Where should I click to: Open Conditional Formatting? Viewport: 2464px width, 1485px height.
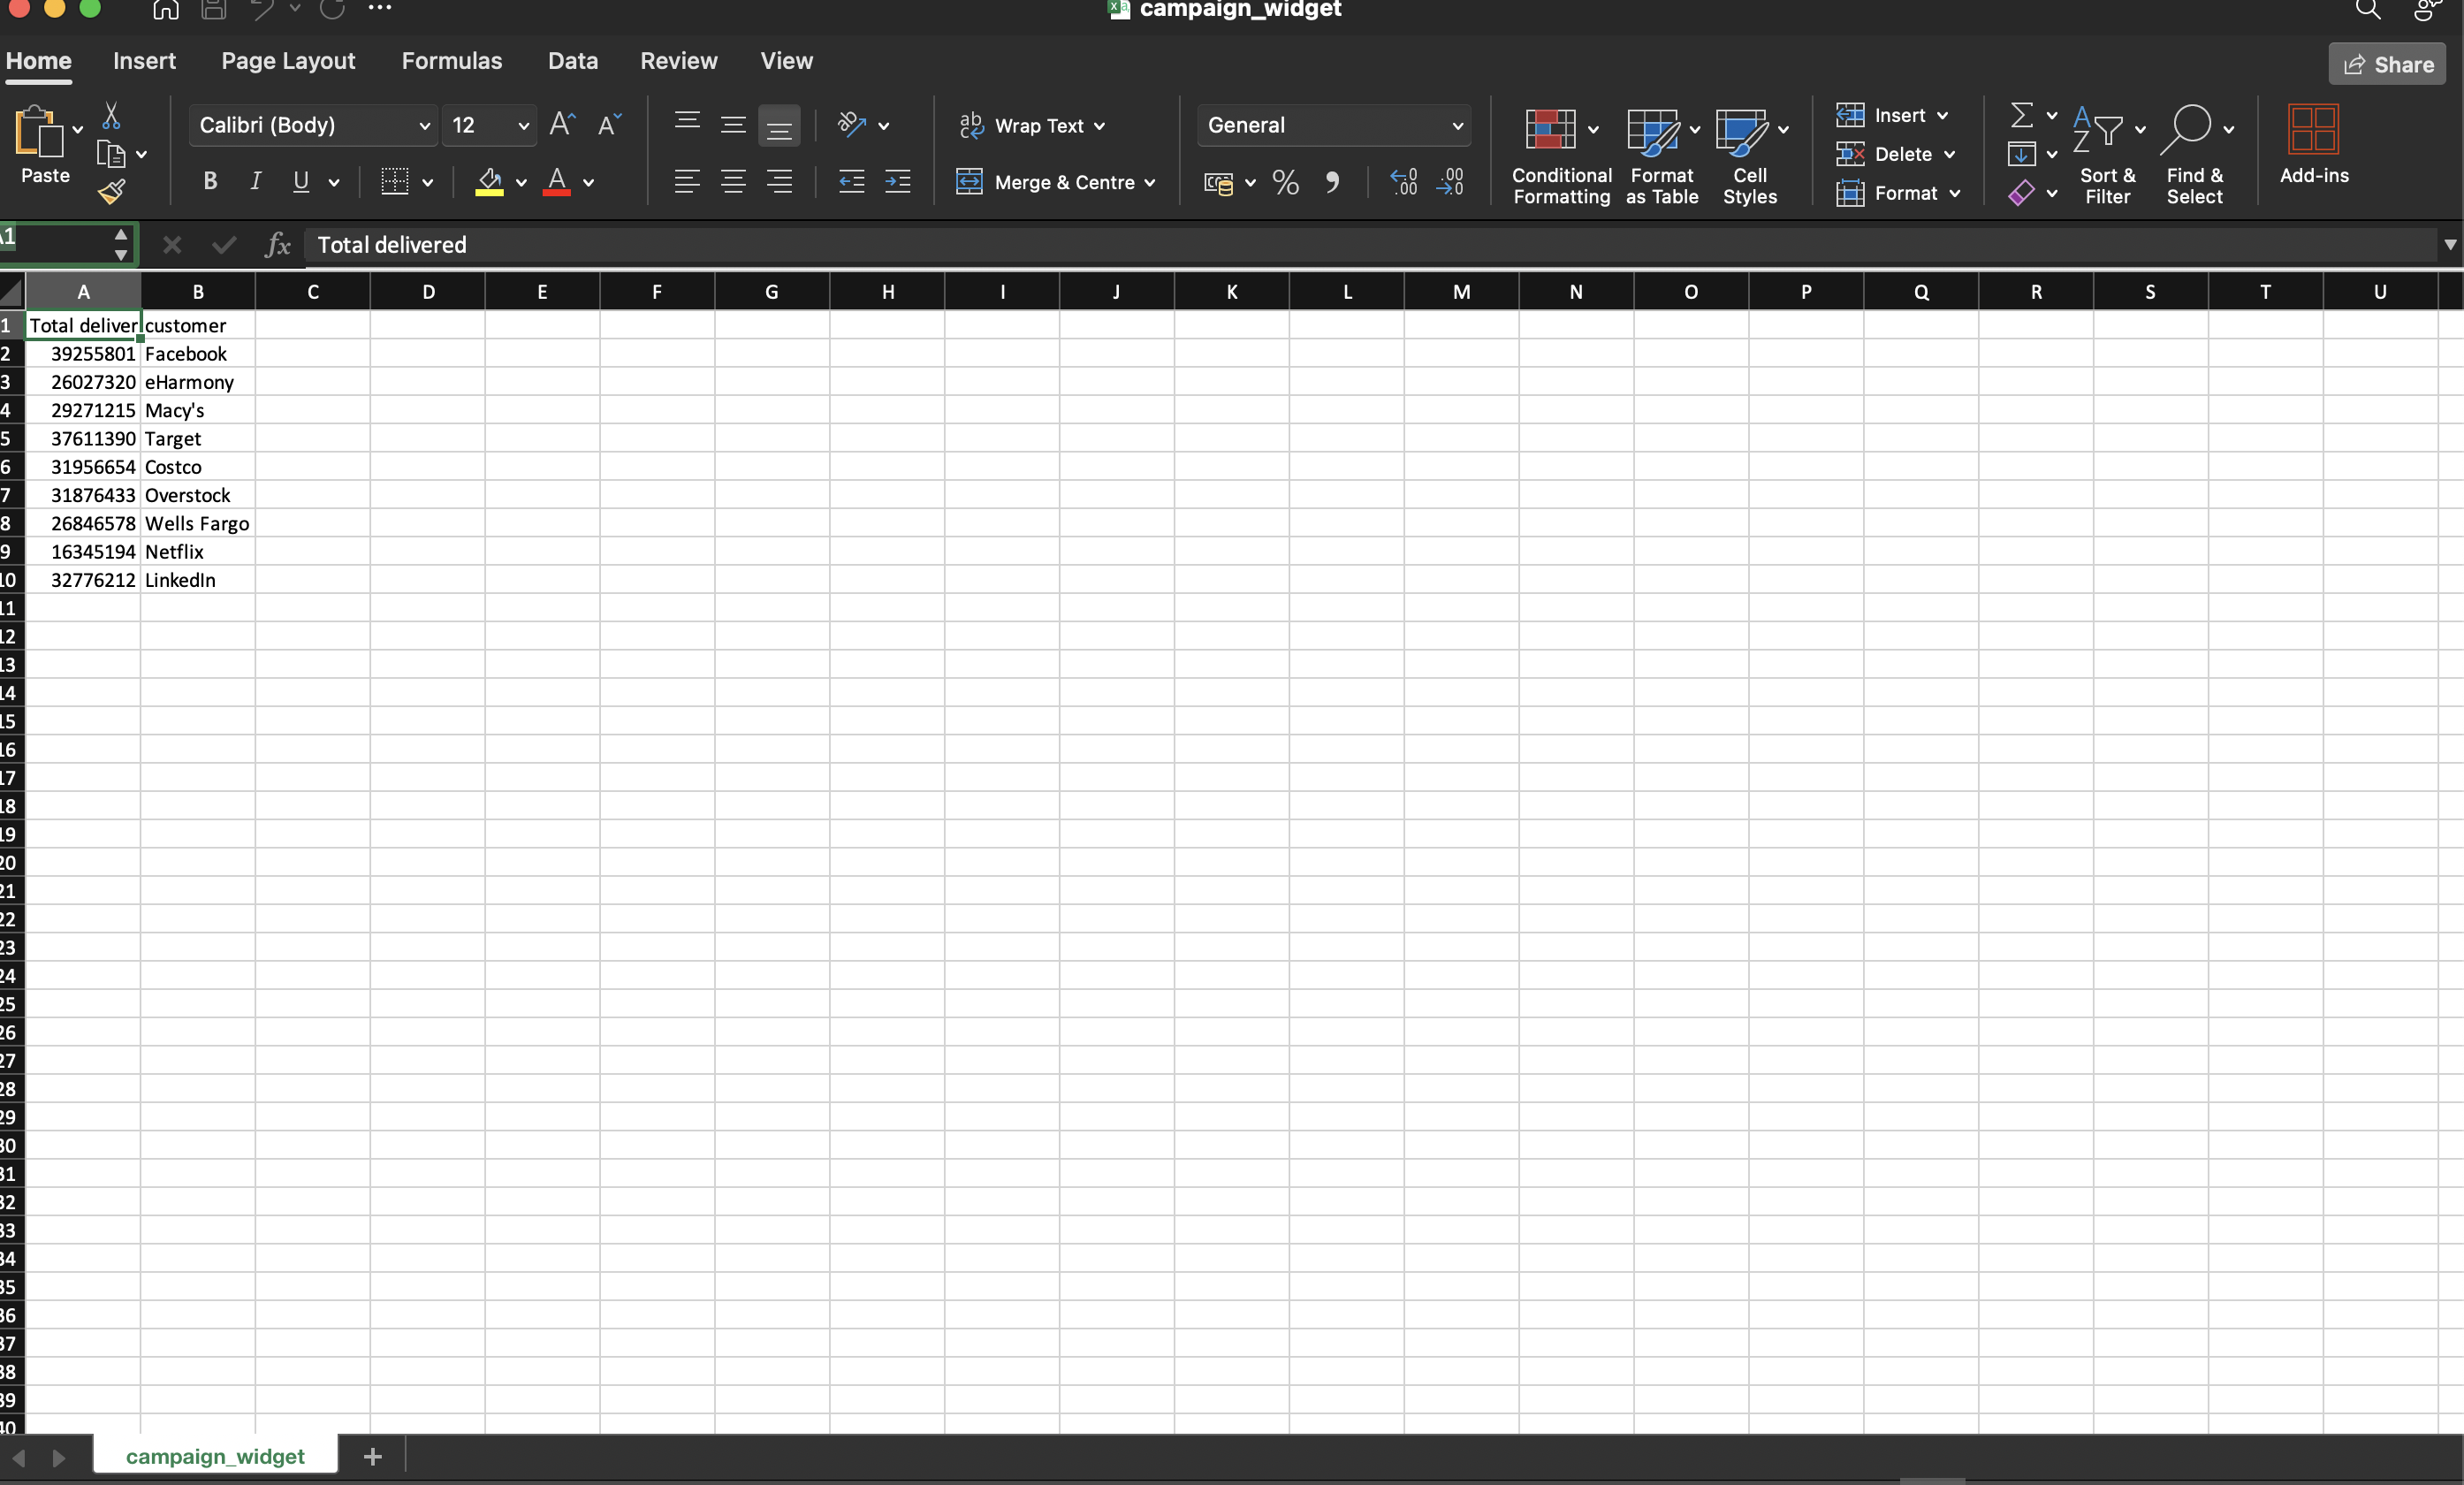(x=1561, y=156)
